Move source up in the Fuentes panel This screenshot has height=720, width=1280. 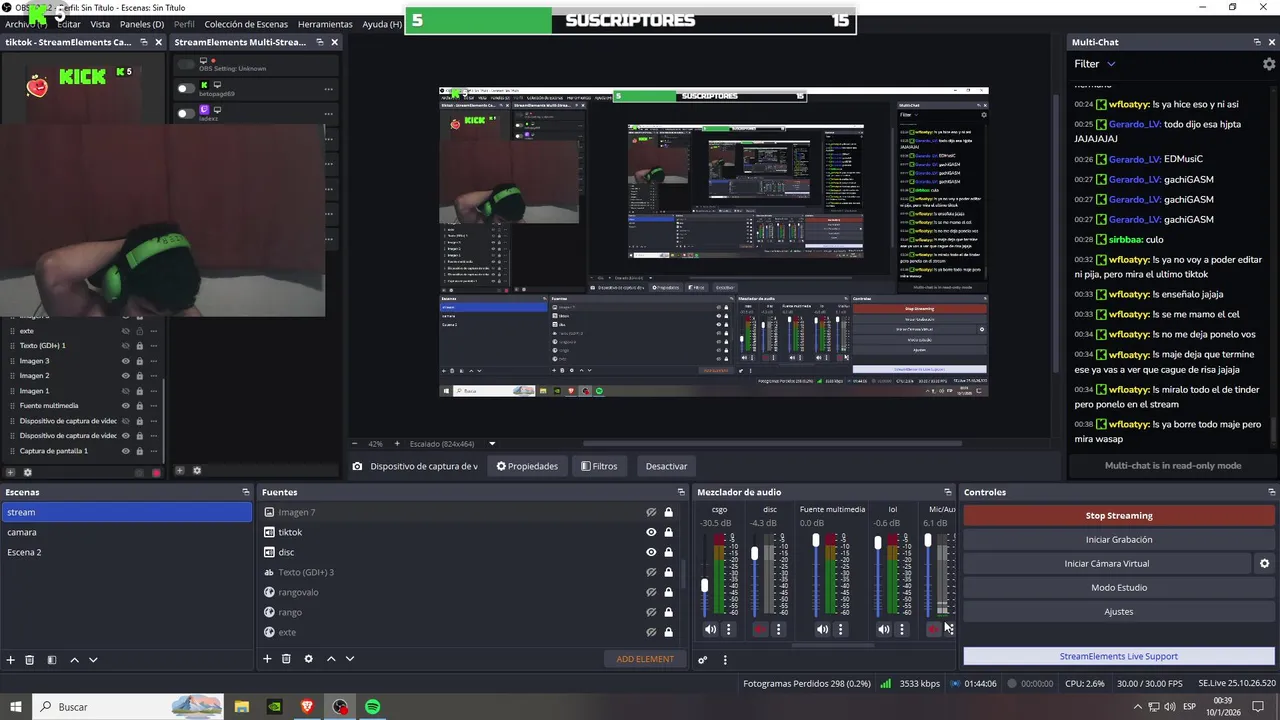point(331,658)
